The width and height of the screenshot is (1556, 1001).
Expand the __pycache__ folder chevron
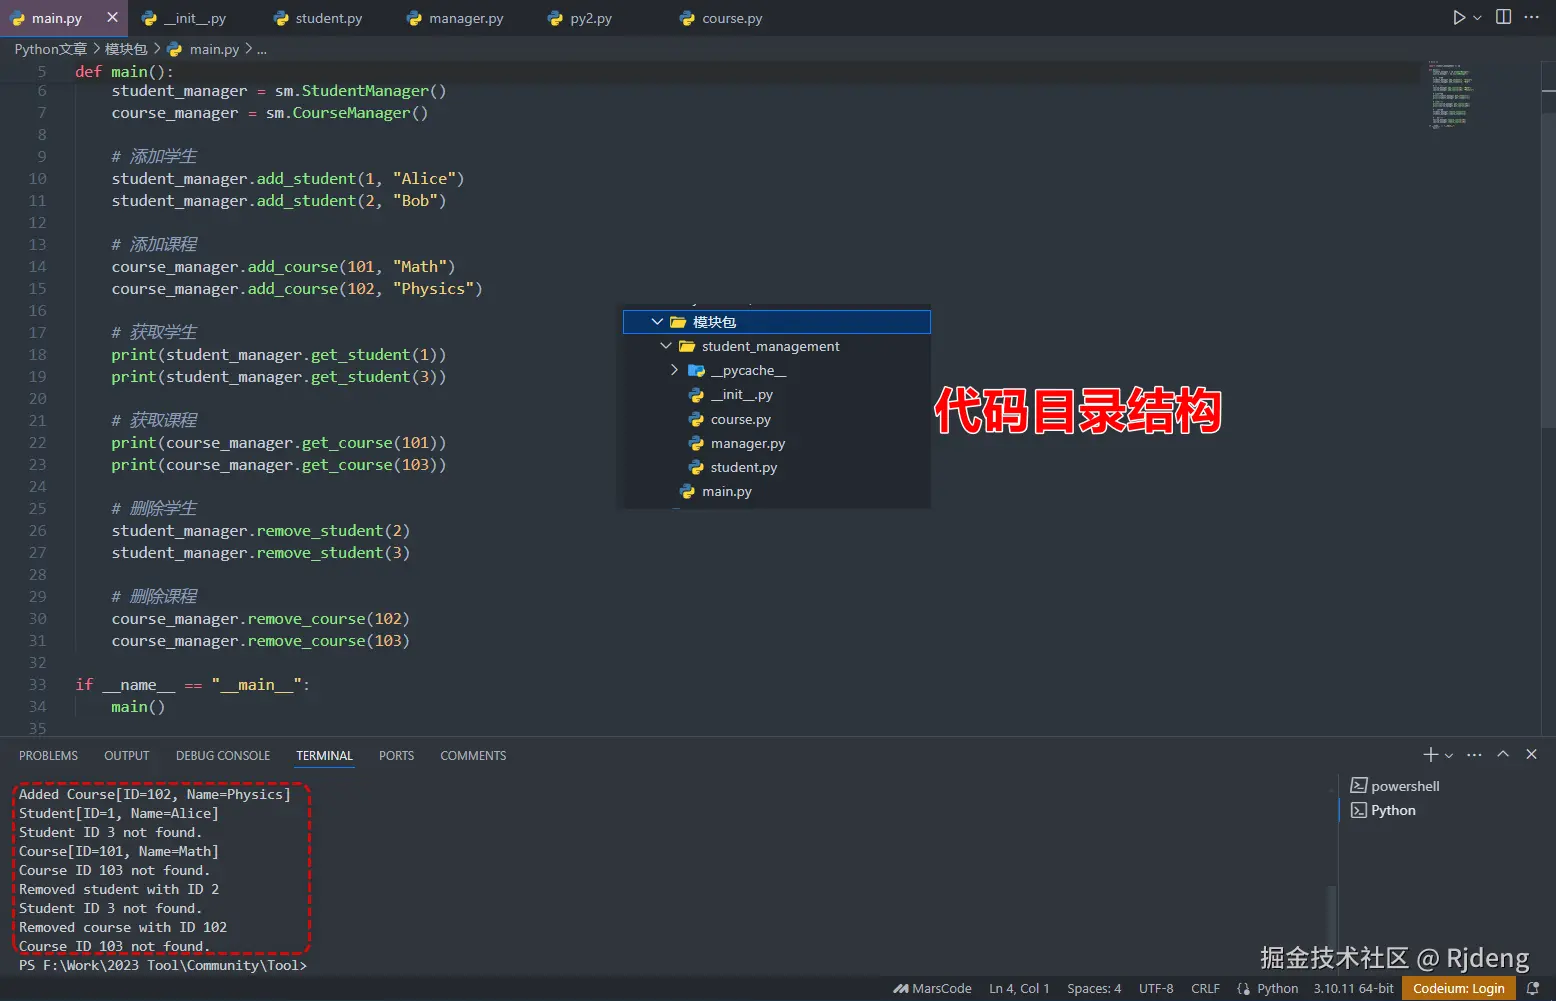(674, 370)
